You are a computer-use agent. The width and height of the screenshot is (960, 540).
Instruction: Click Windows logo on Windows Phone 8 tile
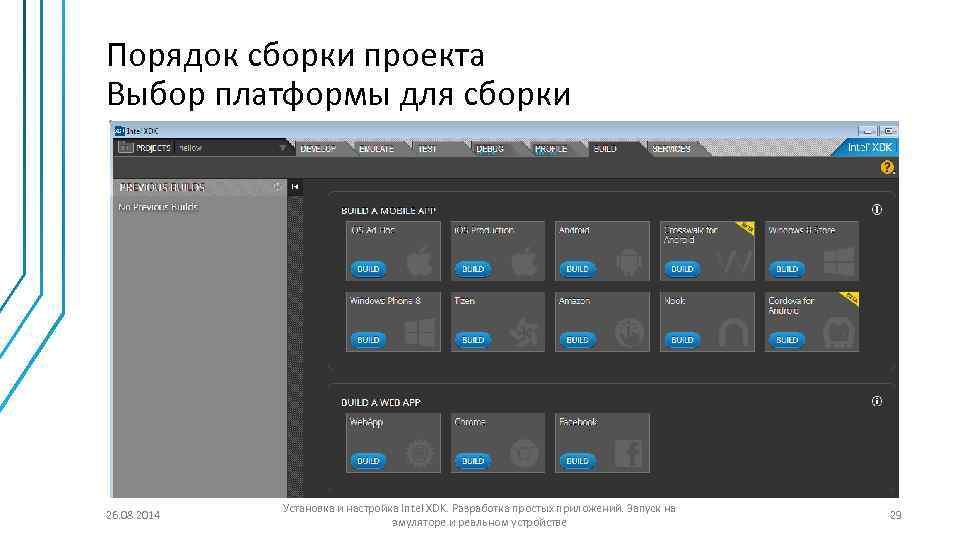[420, 334]
